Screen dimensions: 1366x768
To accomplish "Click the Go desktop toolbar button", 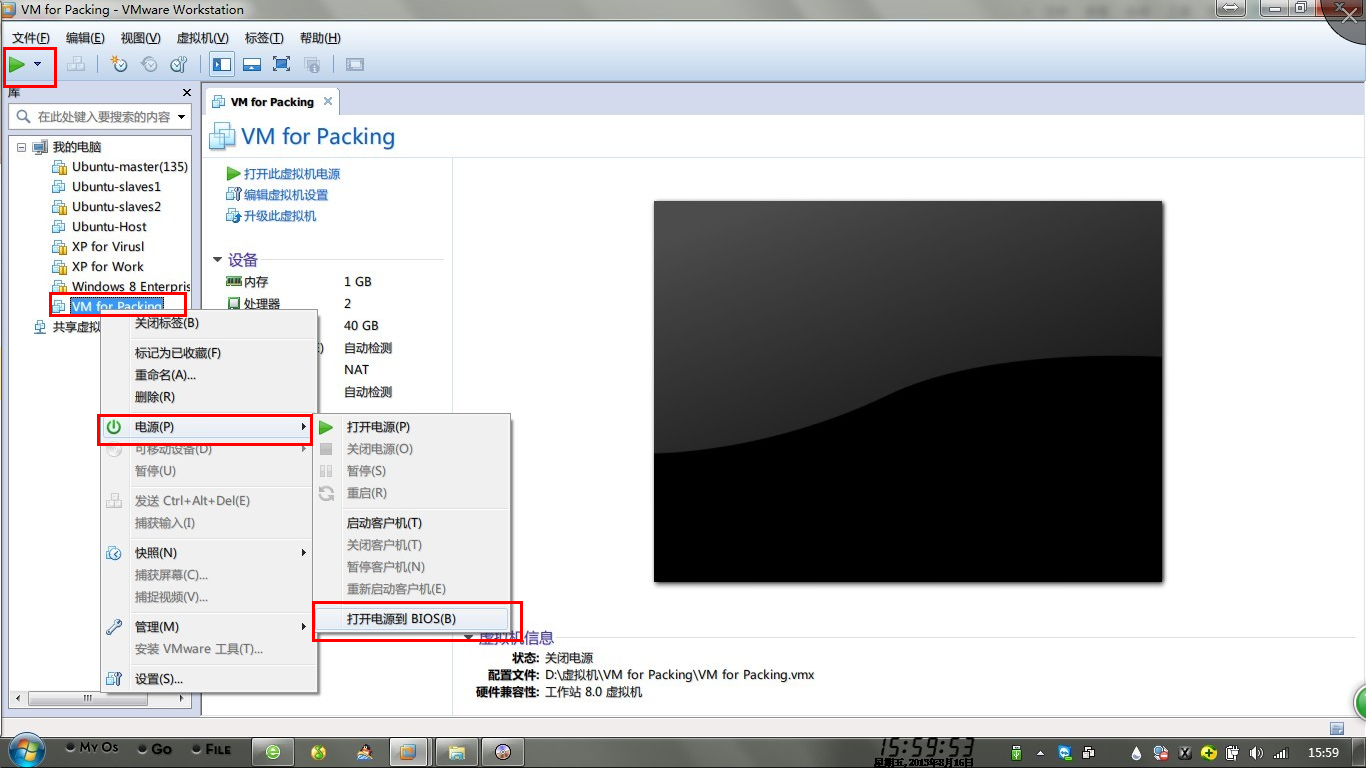I will [x=155, y=748].
